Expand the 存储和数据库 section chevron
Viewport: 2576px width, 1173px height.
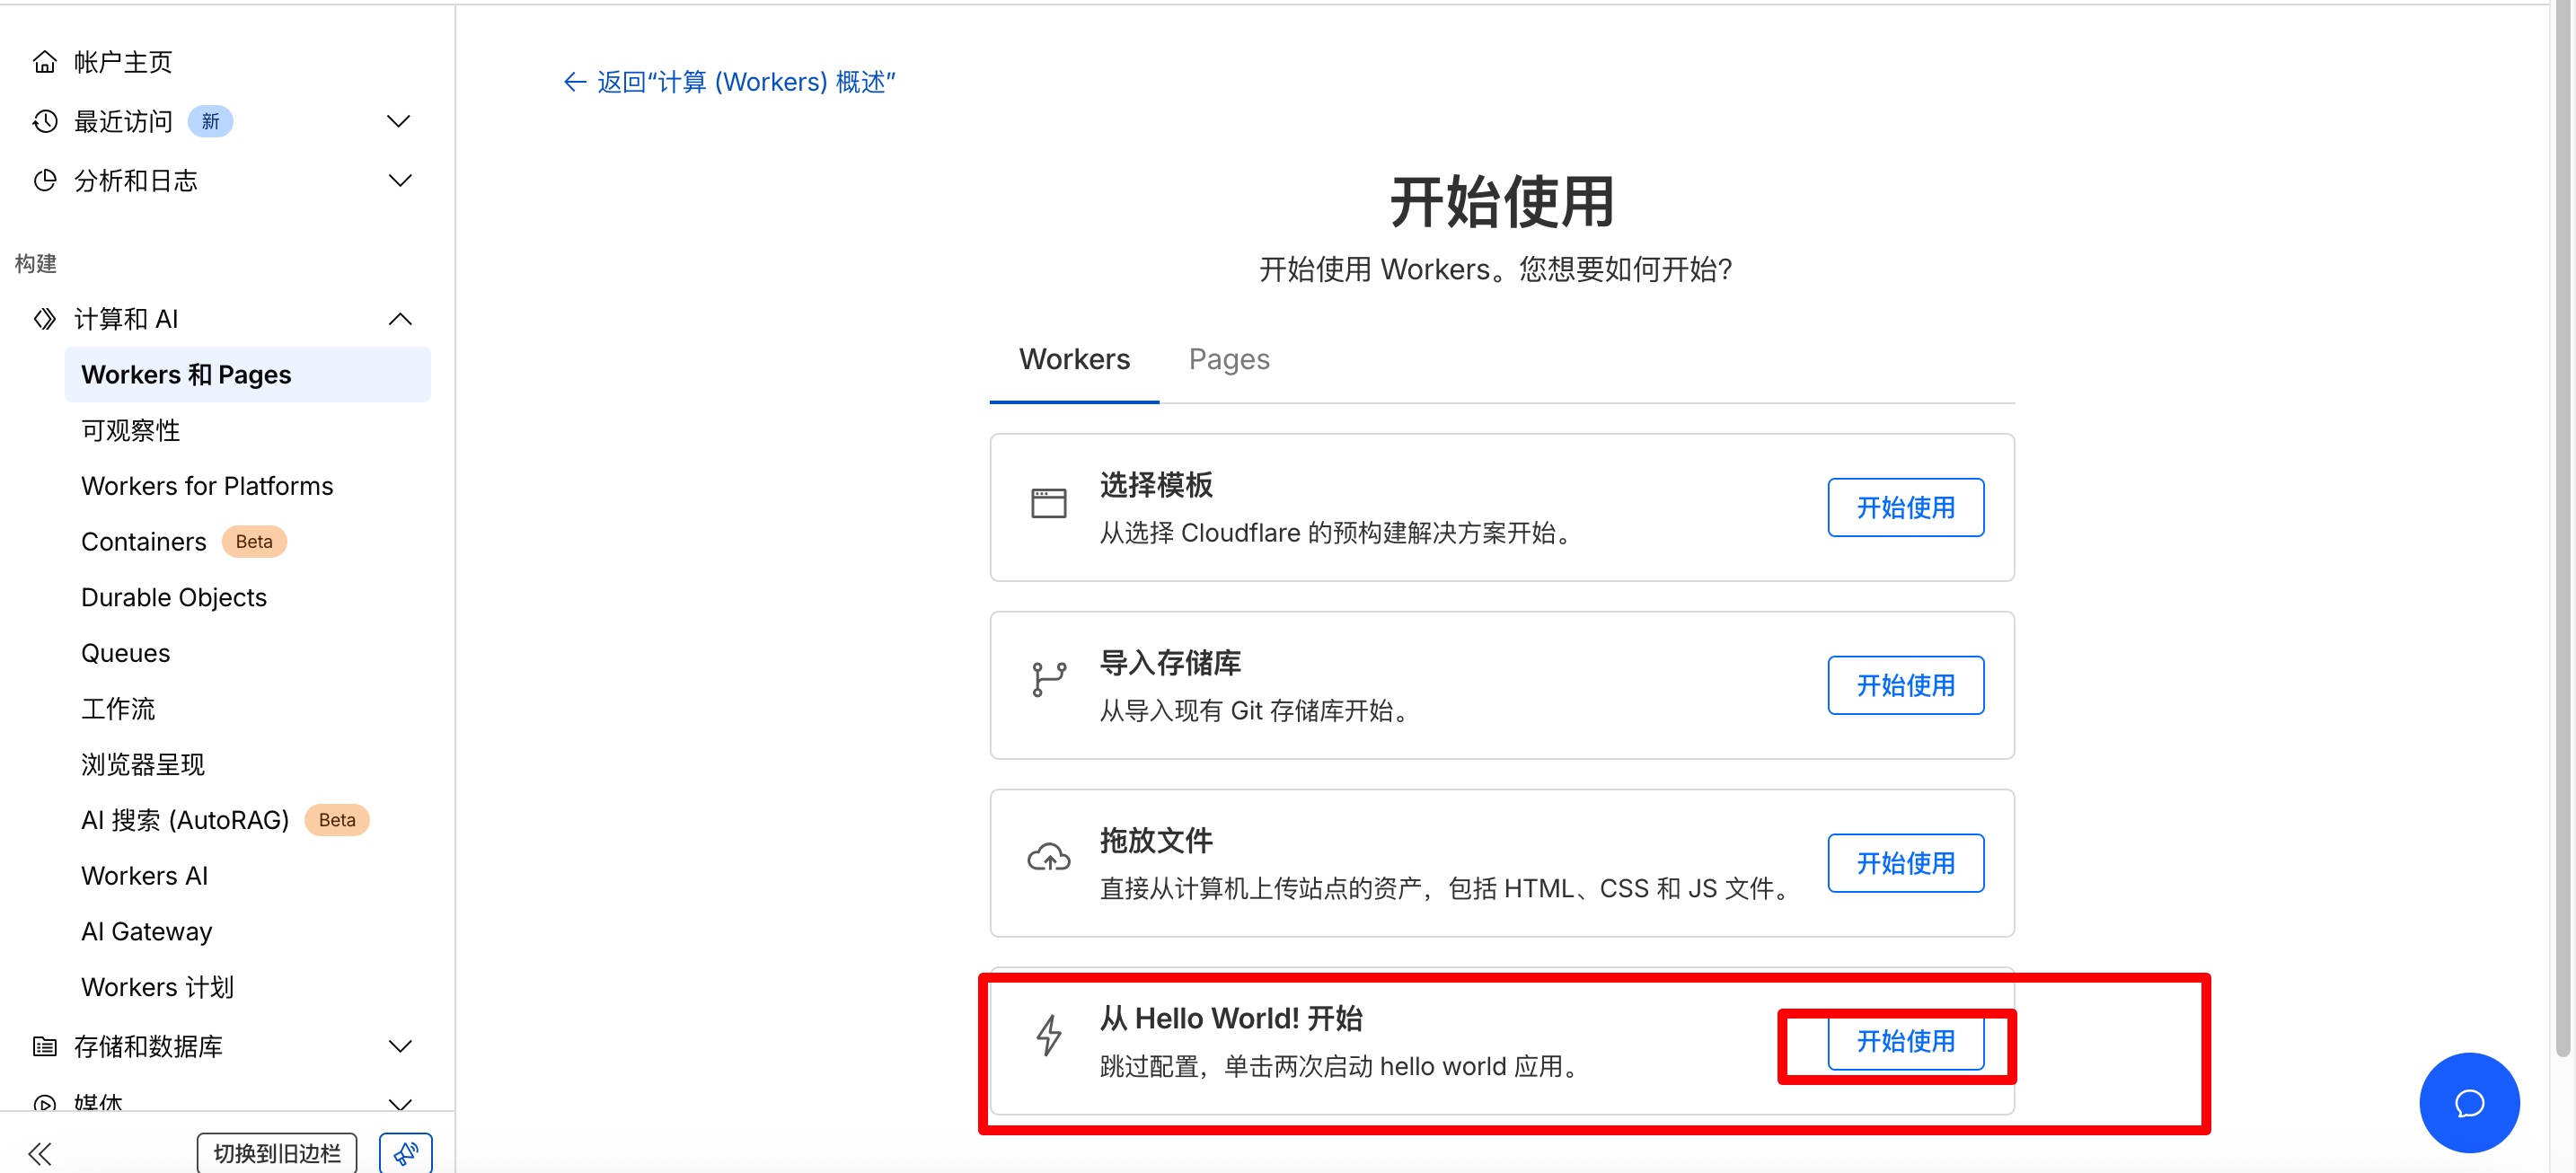pos(399,1046)
